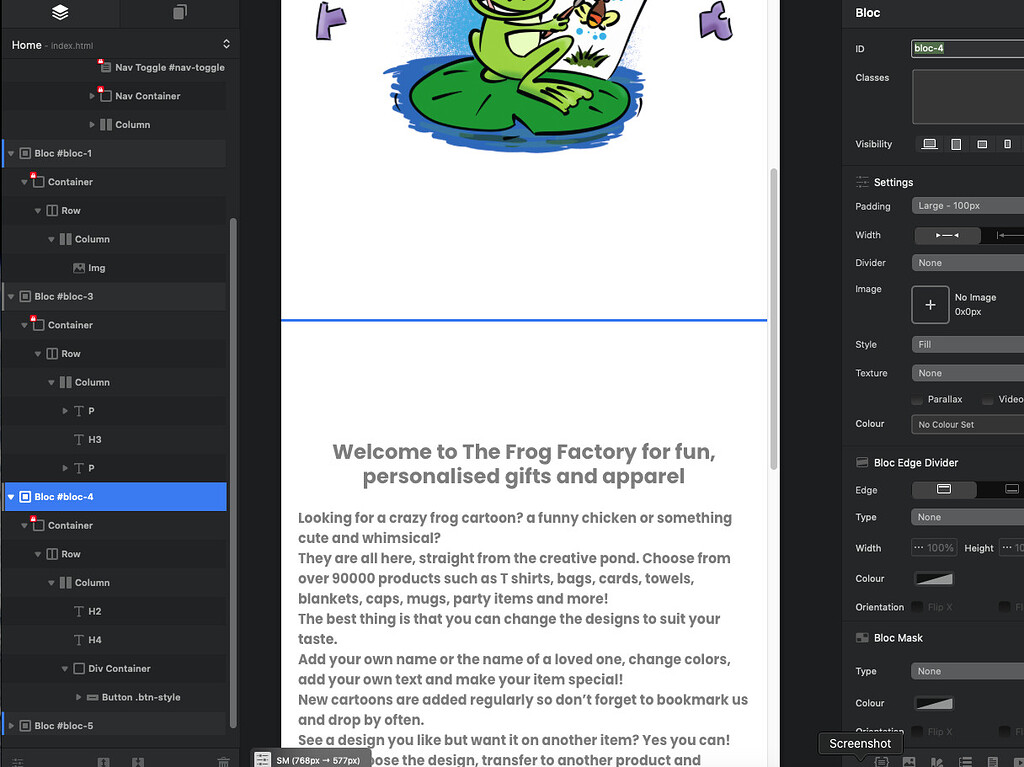The width and height of the screenshot is (1024, 767).
Task: Enable the Parallax checkbox
Action: click(x=916, y=399)
